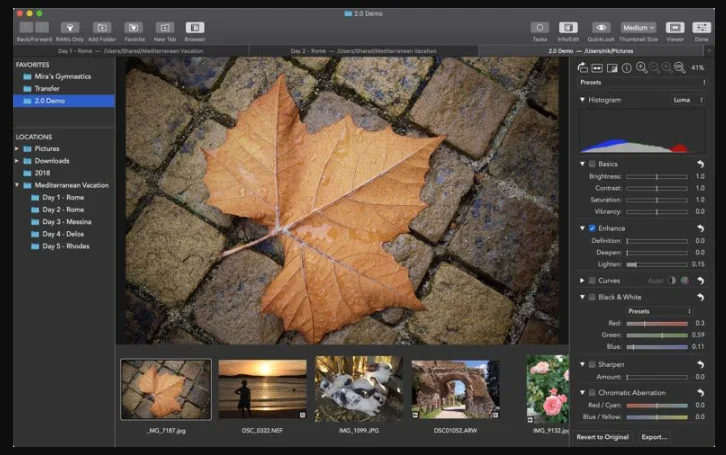Click the rotate image icon in edit panel
The height and width of the screenshot is (455, 726).
coord(582,68)
